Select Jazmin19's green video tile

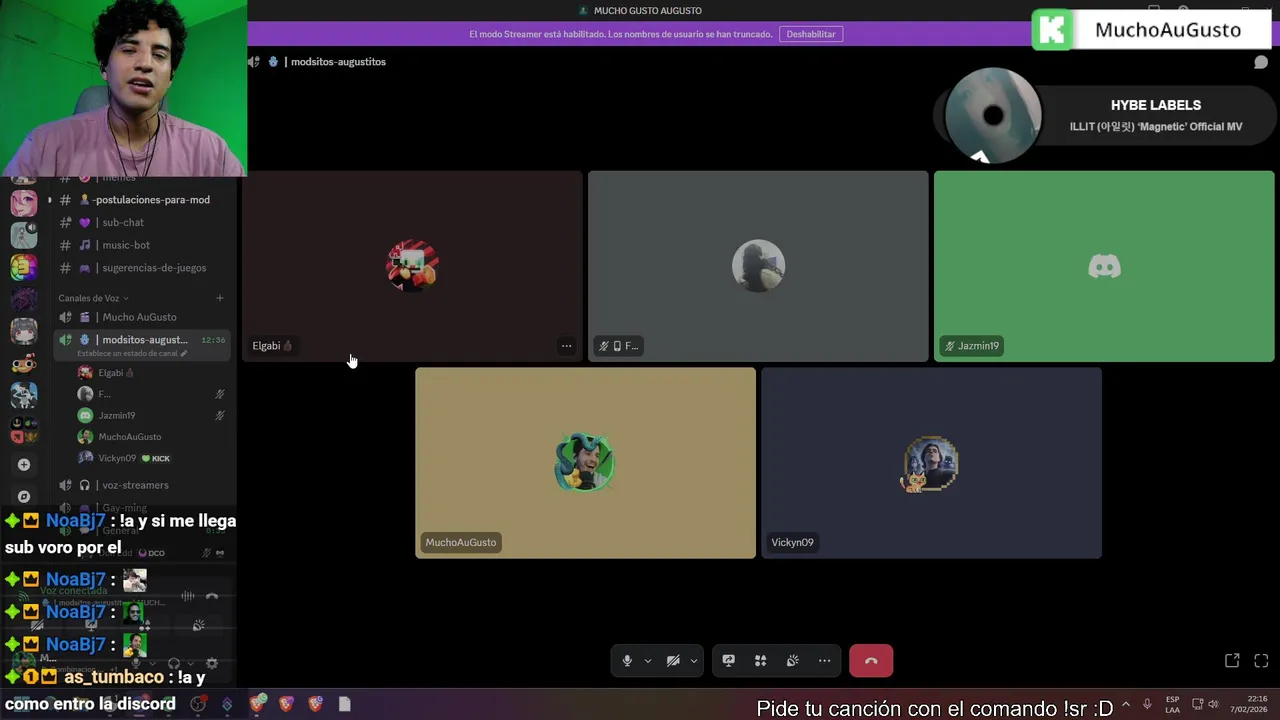[x=1104, y=266]
